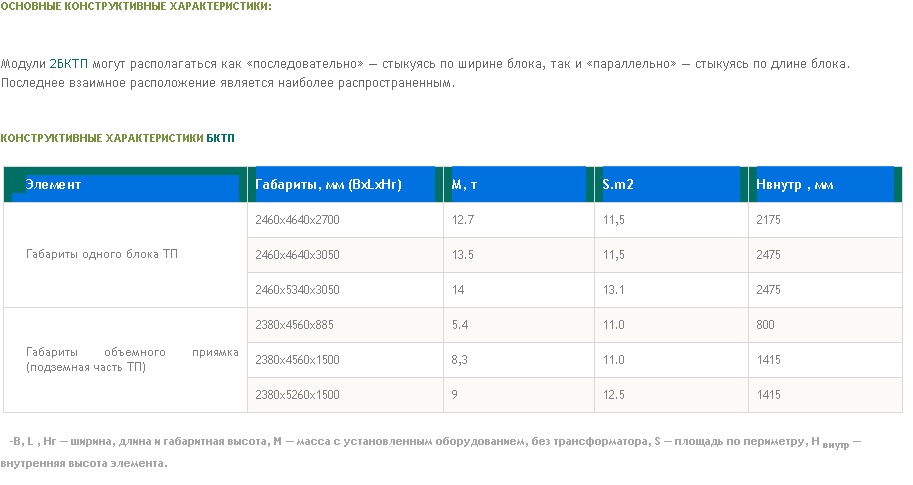Screen dimensions: 913x485
Task: Select the 13.1 area value
Action: [614, 290]
